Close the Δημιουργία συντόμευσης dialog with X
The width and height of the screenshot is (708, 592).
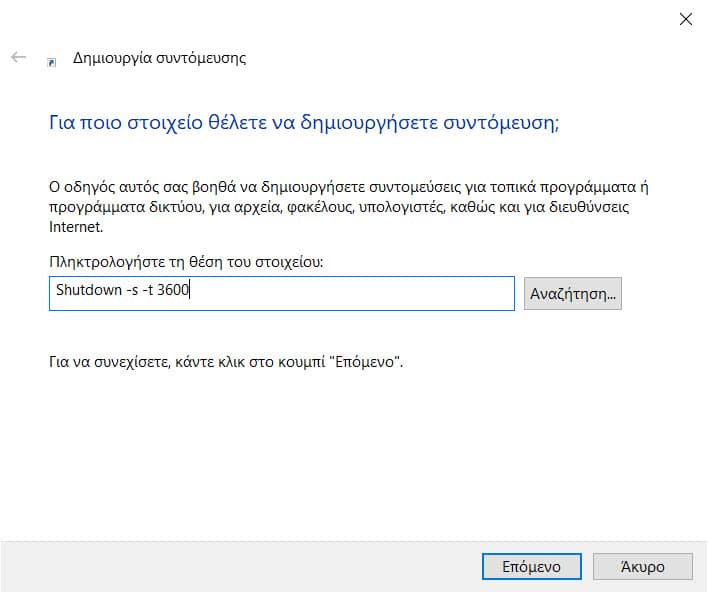685,19
